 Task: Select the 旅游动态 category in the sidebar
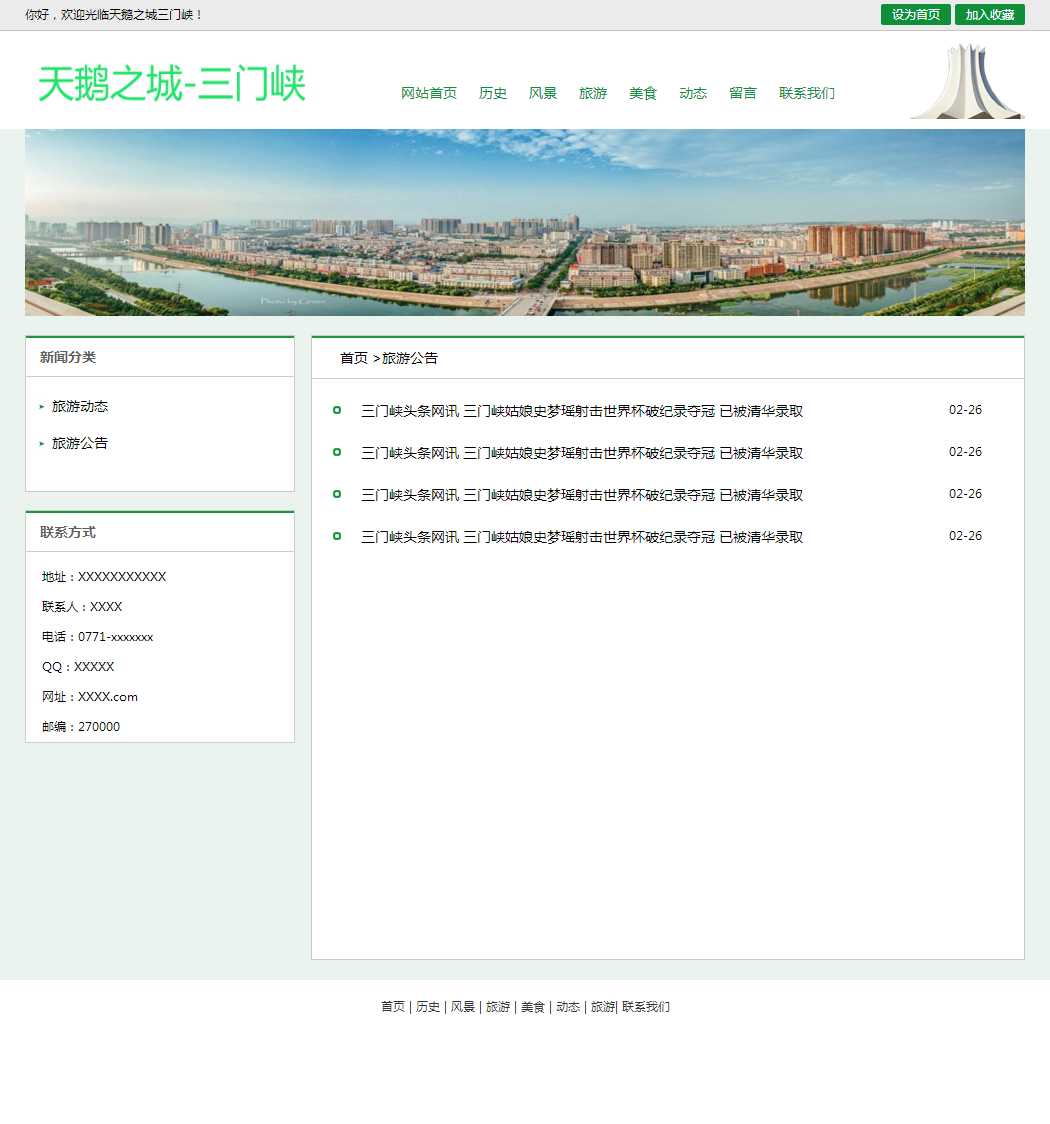pos(80,407)
